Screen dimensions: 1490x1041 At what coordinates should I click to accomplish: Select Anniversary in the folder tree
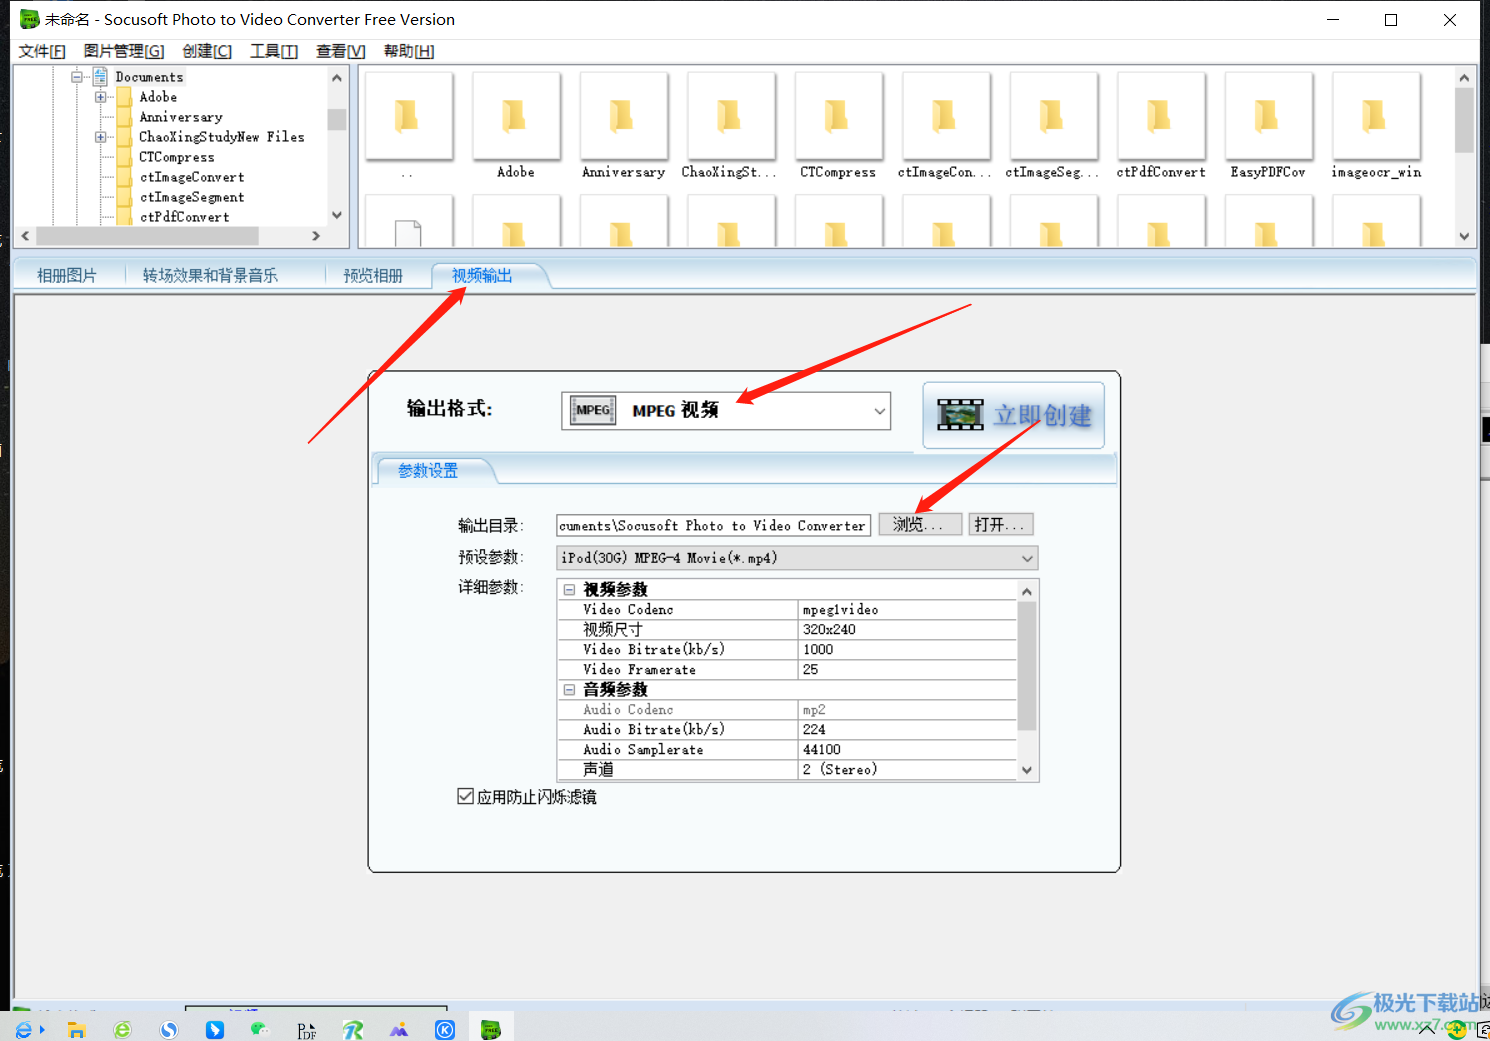181,117
